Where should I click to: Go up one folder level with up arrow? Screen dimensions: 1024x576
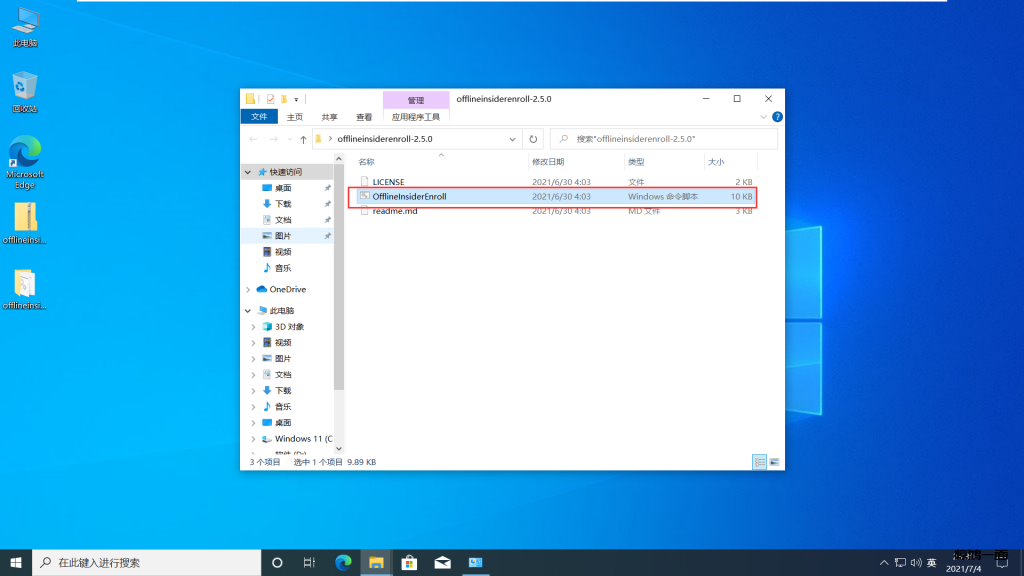(303, 139)
